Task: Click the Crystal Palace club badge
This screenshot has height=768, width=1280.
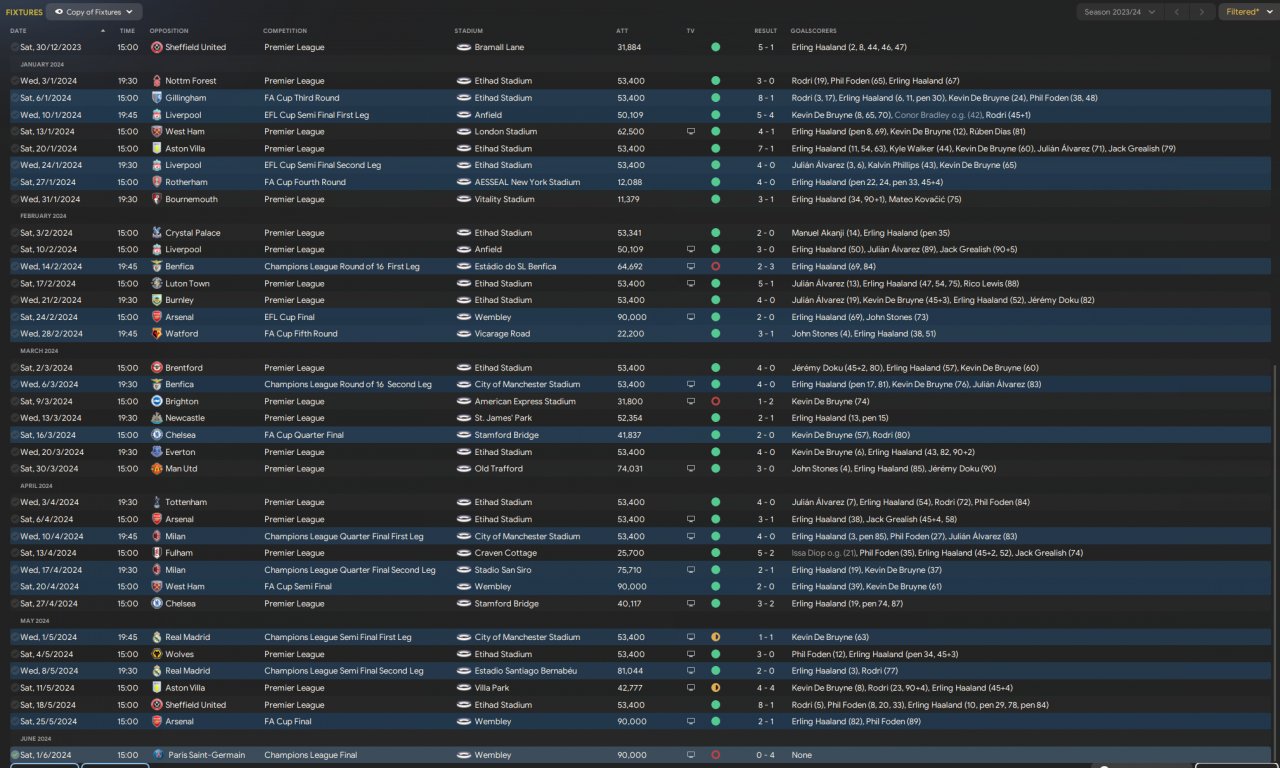Action: click(157, 233)
